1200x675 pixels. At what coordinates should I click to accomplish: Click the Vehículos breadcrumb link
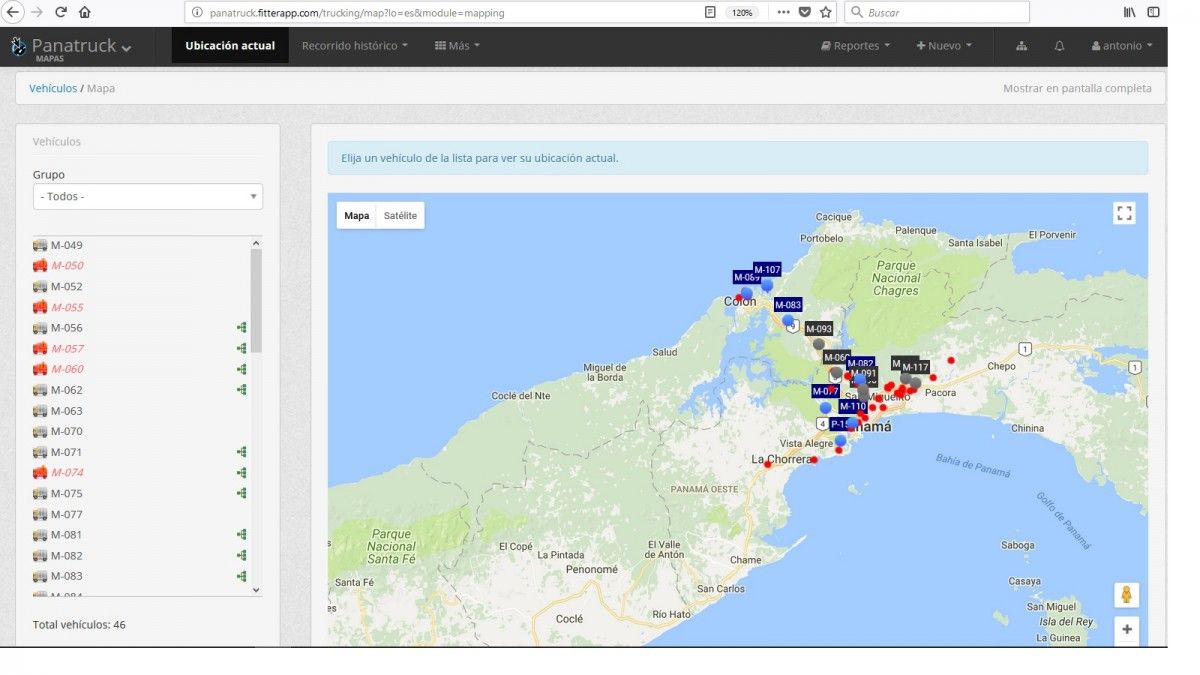coord(53,88)
